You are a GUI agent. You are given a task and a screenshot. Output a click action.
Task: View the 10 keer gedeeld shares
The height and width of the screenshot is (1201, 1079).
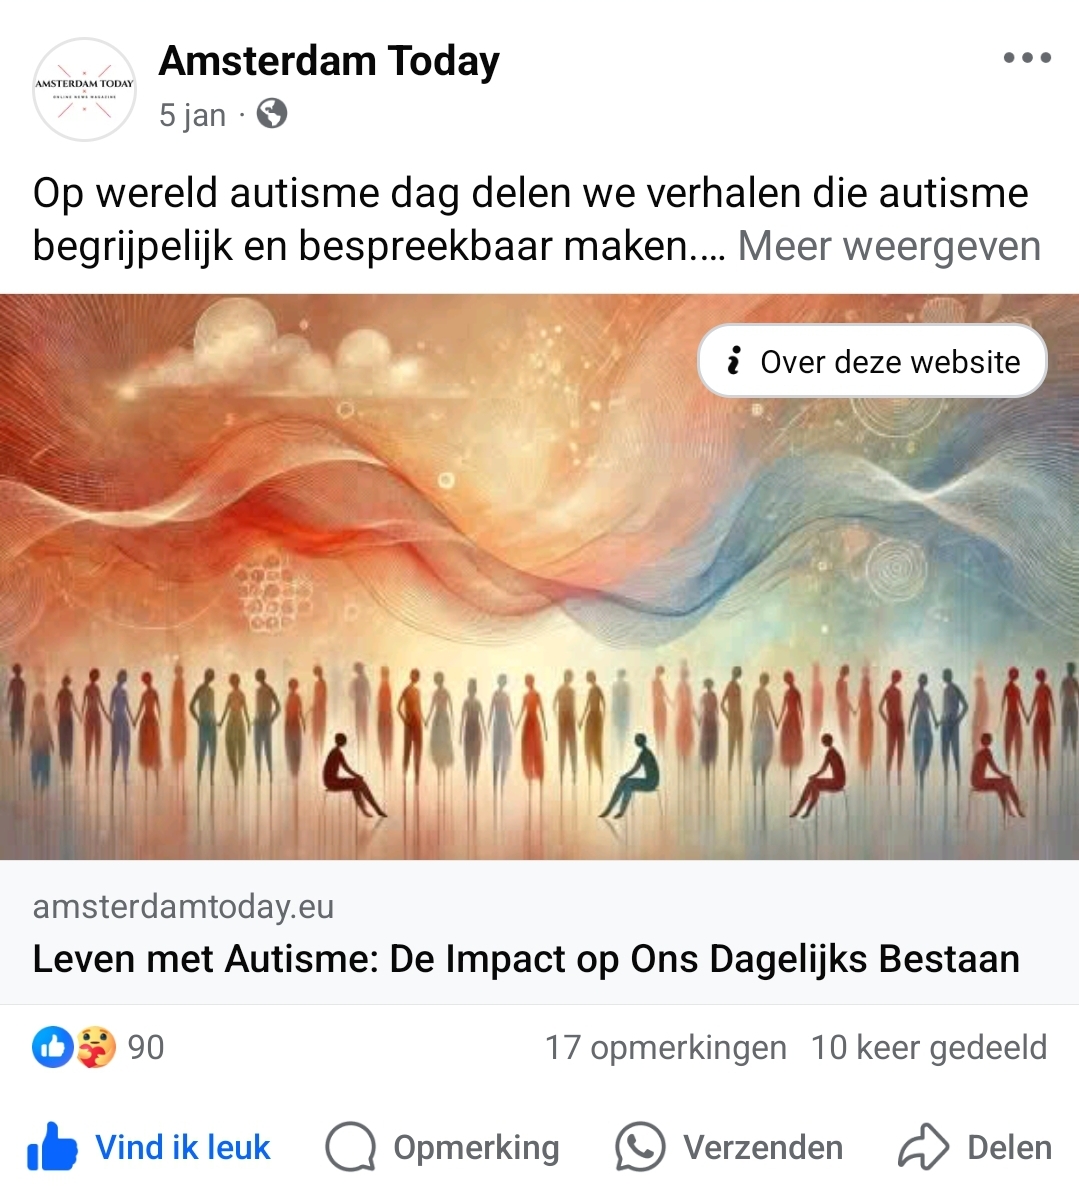tap(929, 1047)
